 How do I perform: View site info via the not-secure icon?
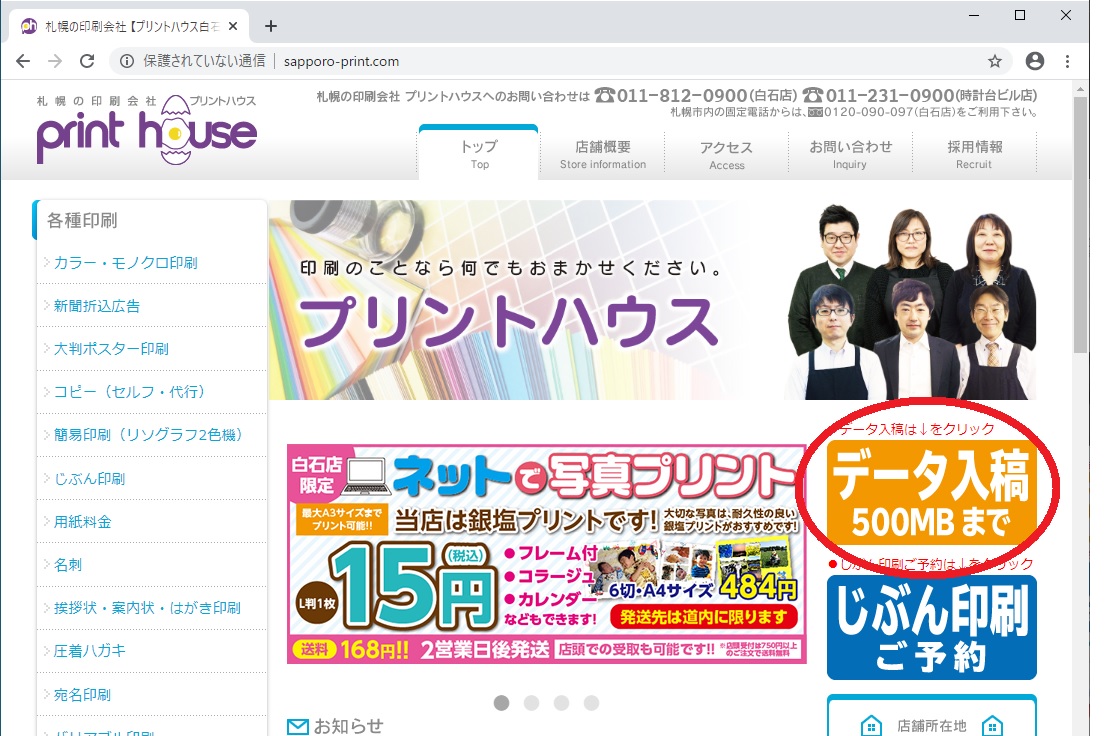coord(126,61)
